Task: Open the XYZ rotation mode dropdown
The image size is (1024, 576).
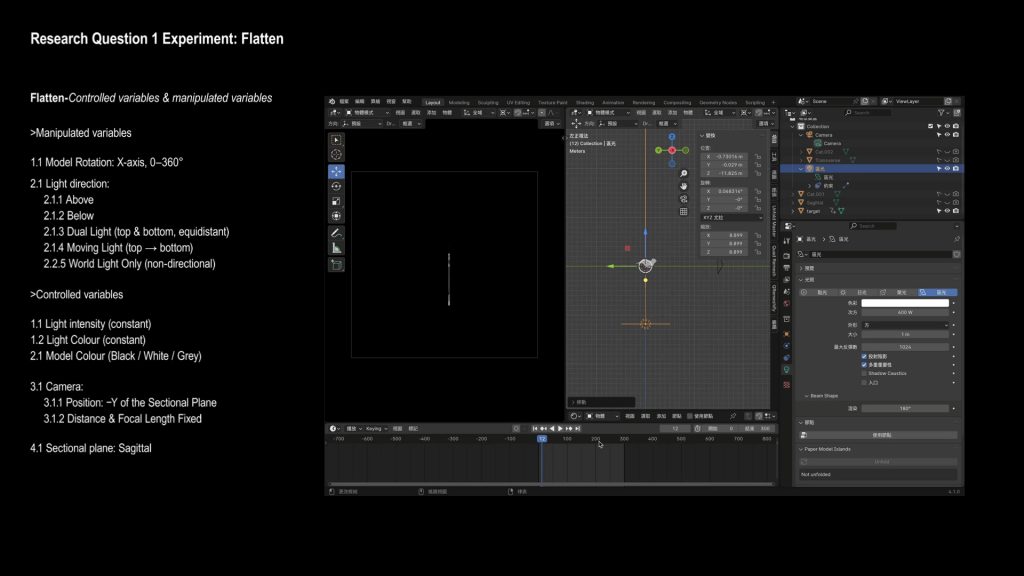Action: 730,217
